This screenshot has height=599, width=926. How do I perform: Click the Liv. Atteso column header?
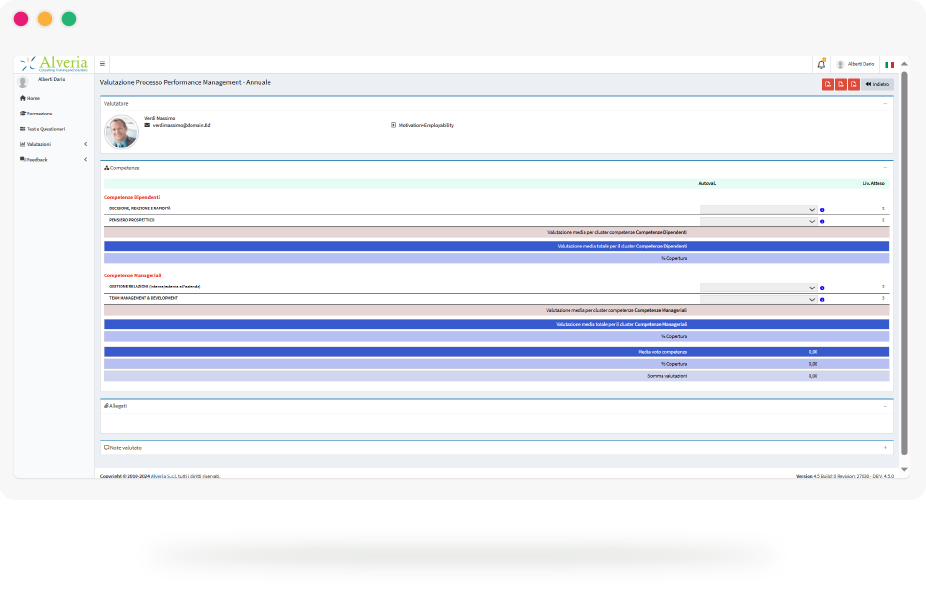coord(873,184)
